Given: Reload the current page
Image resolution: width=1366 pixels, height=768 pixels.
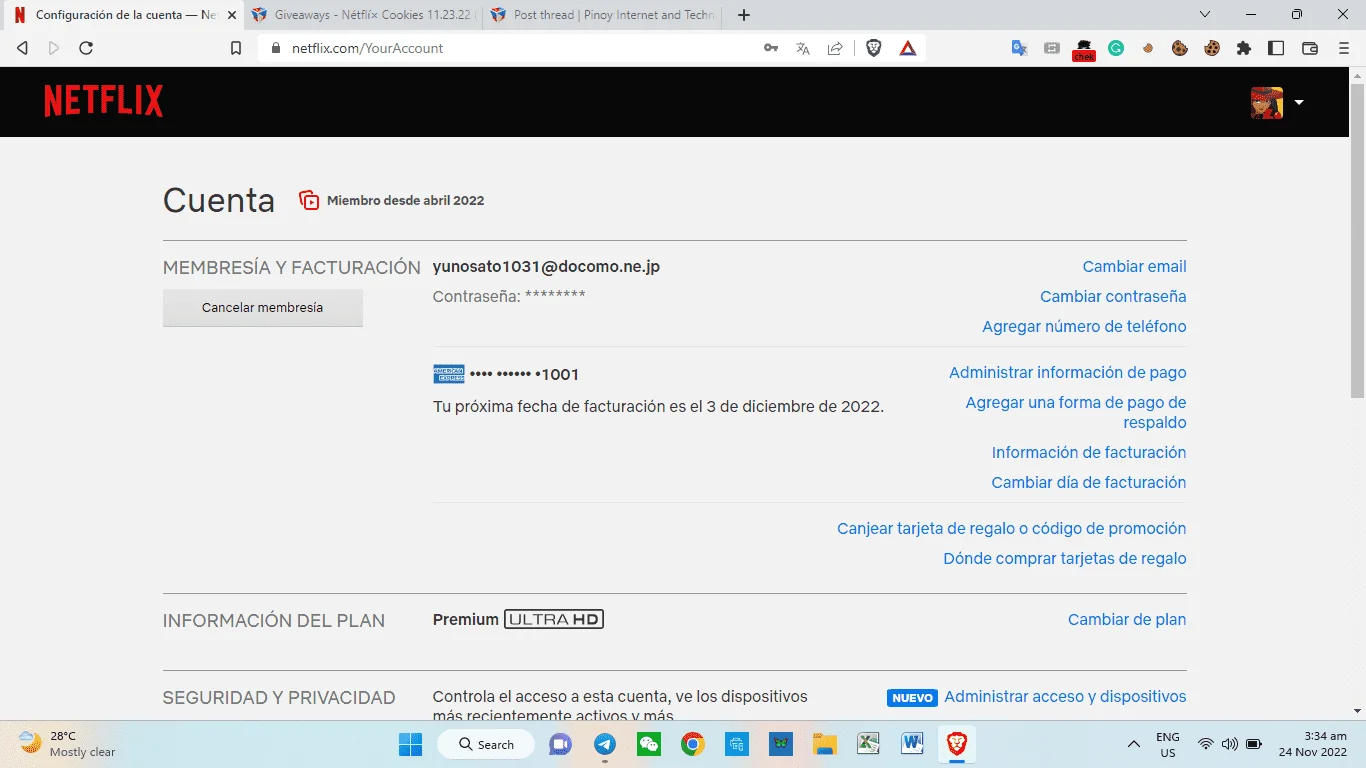Looking at the screenshot, I should click(x=86, y=48).
